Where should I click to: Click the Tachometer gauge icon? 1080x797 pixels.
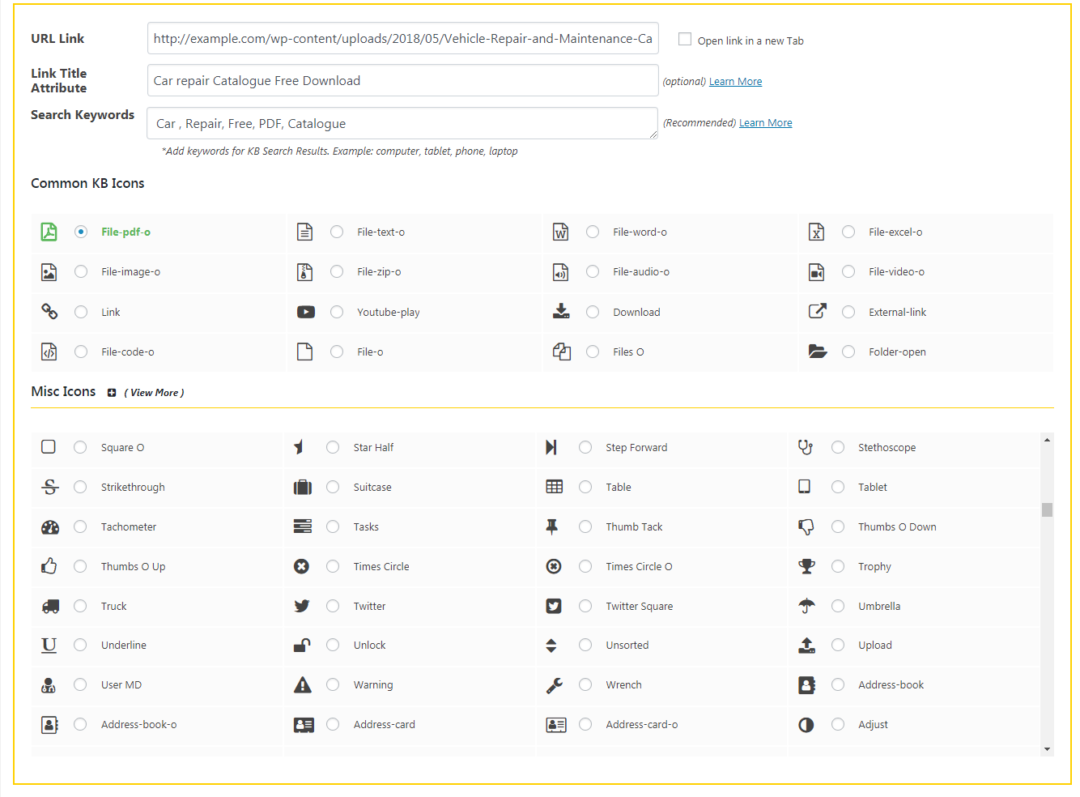(50, 527)
